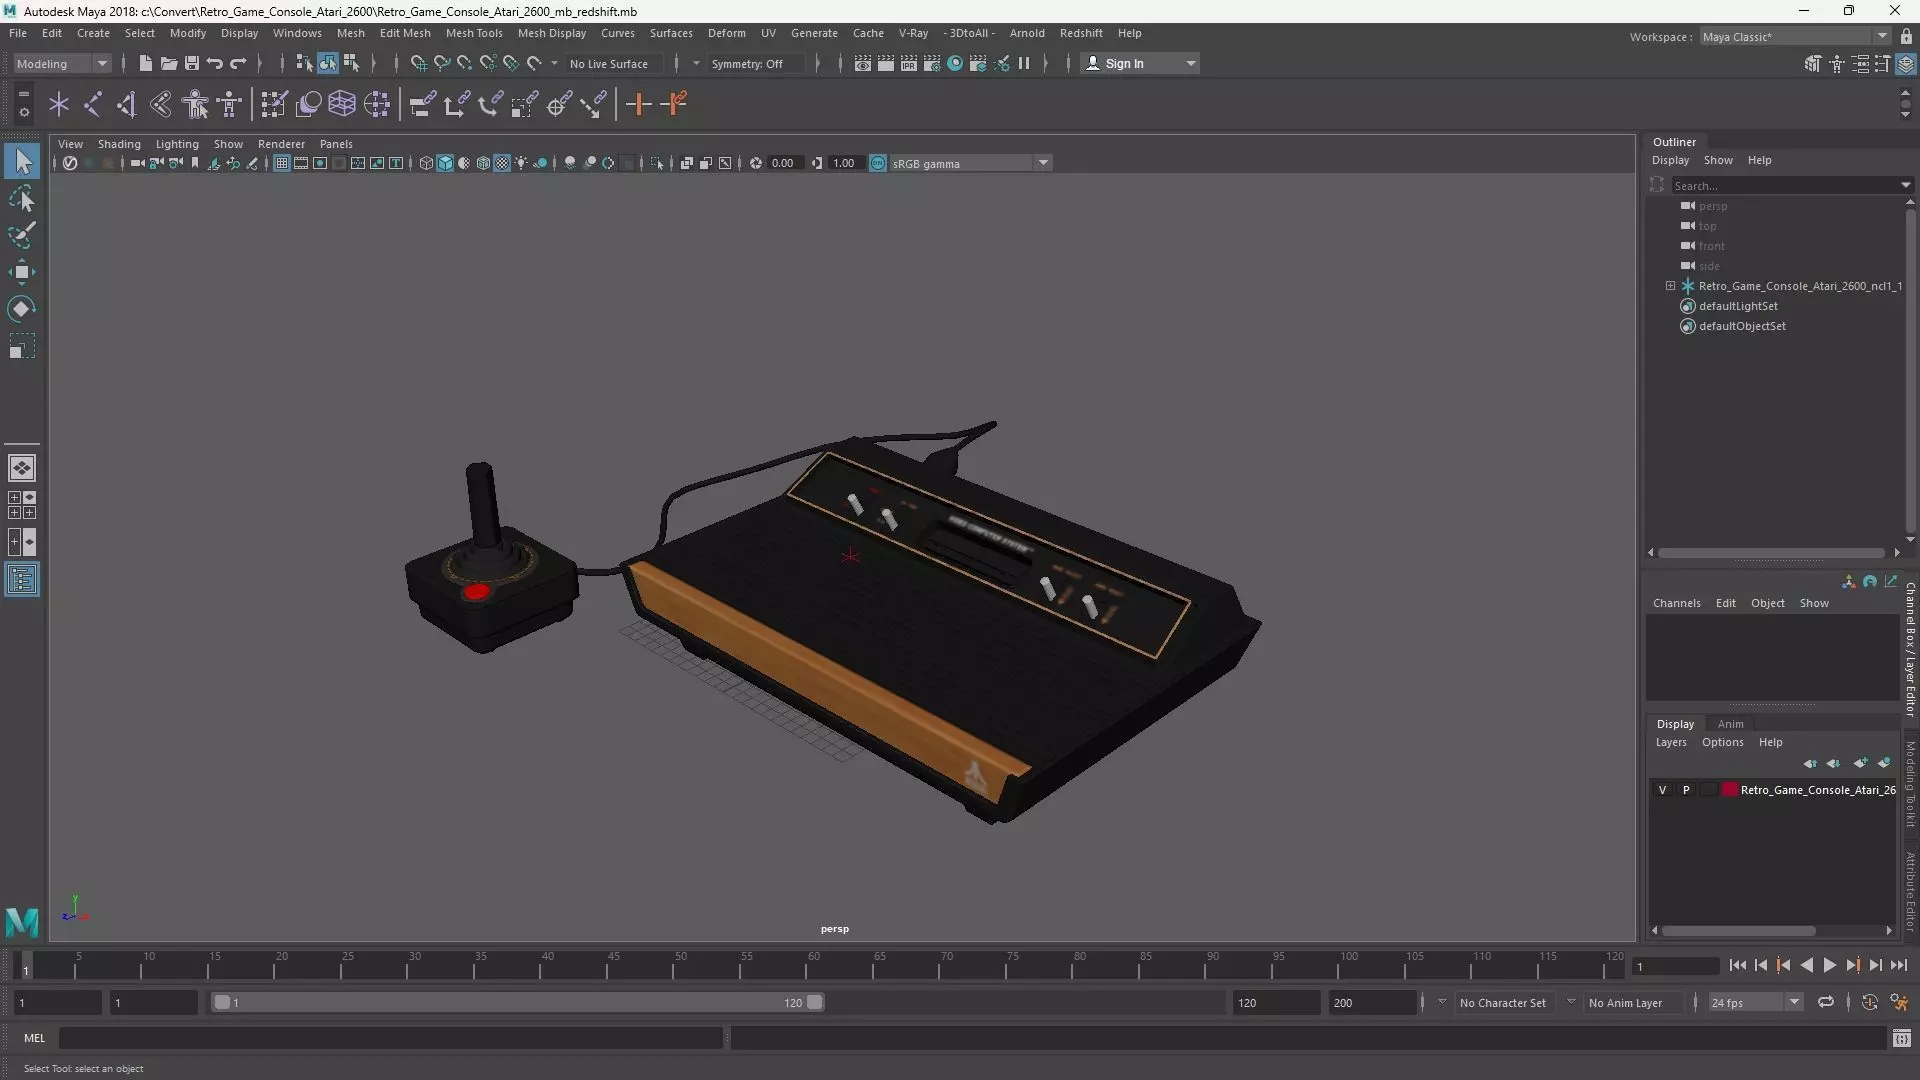The height and width of the screenshot is (1080, 1920).
Task: Click the Pause rendering icon
Action: click(x=1024, y=63)
